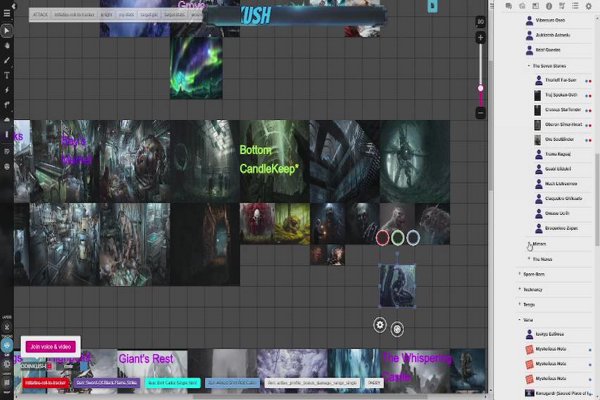
Task: Select the red circle token marker
Action: (x=383, y=238)
